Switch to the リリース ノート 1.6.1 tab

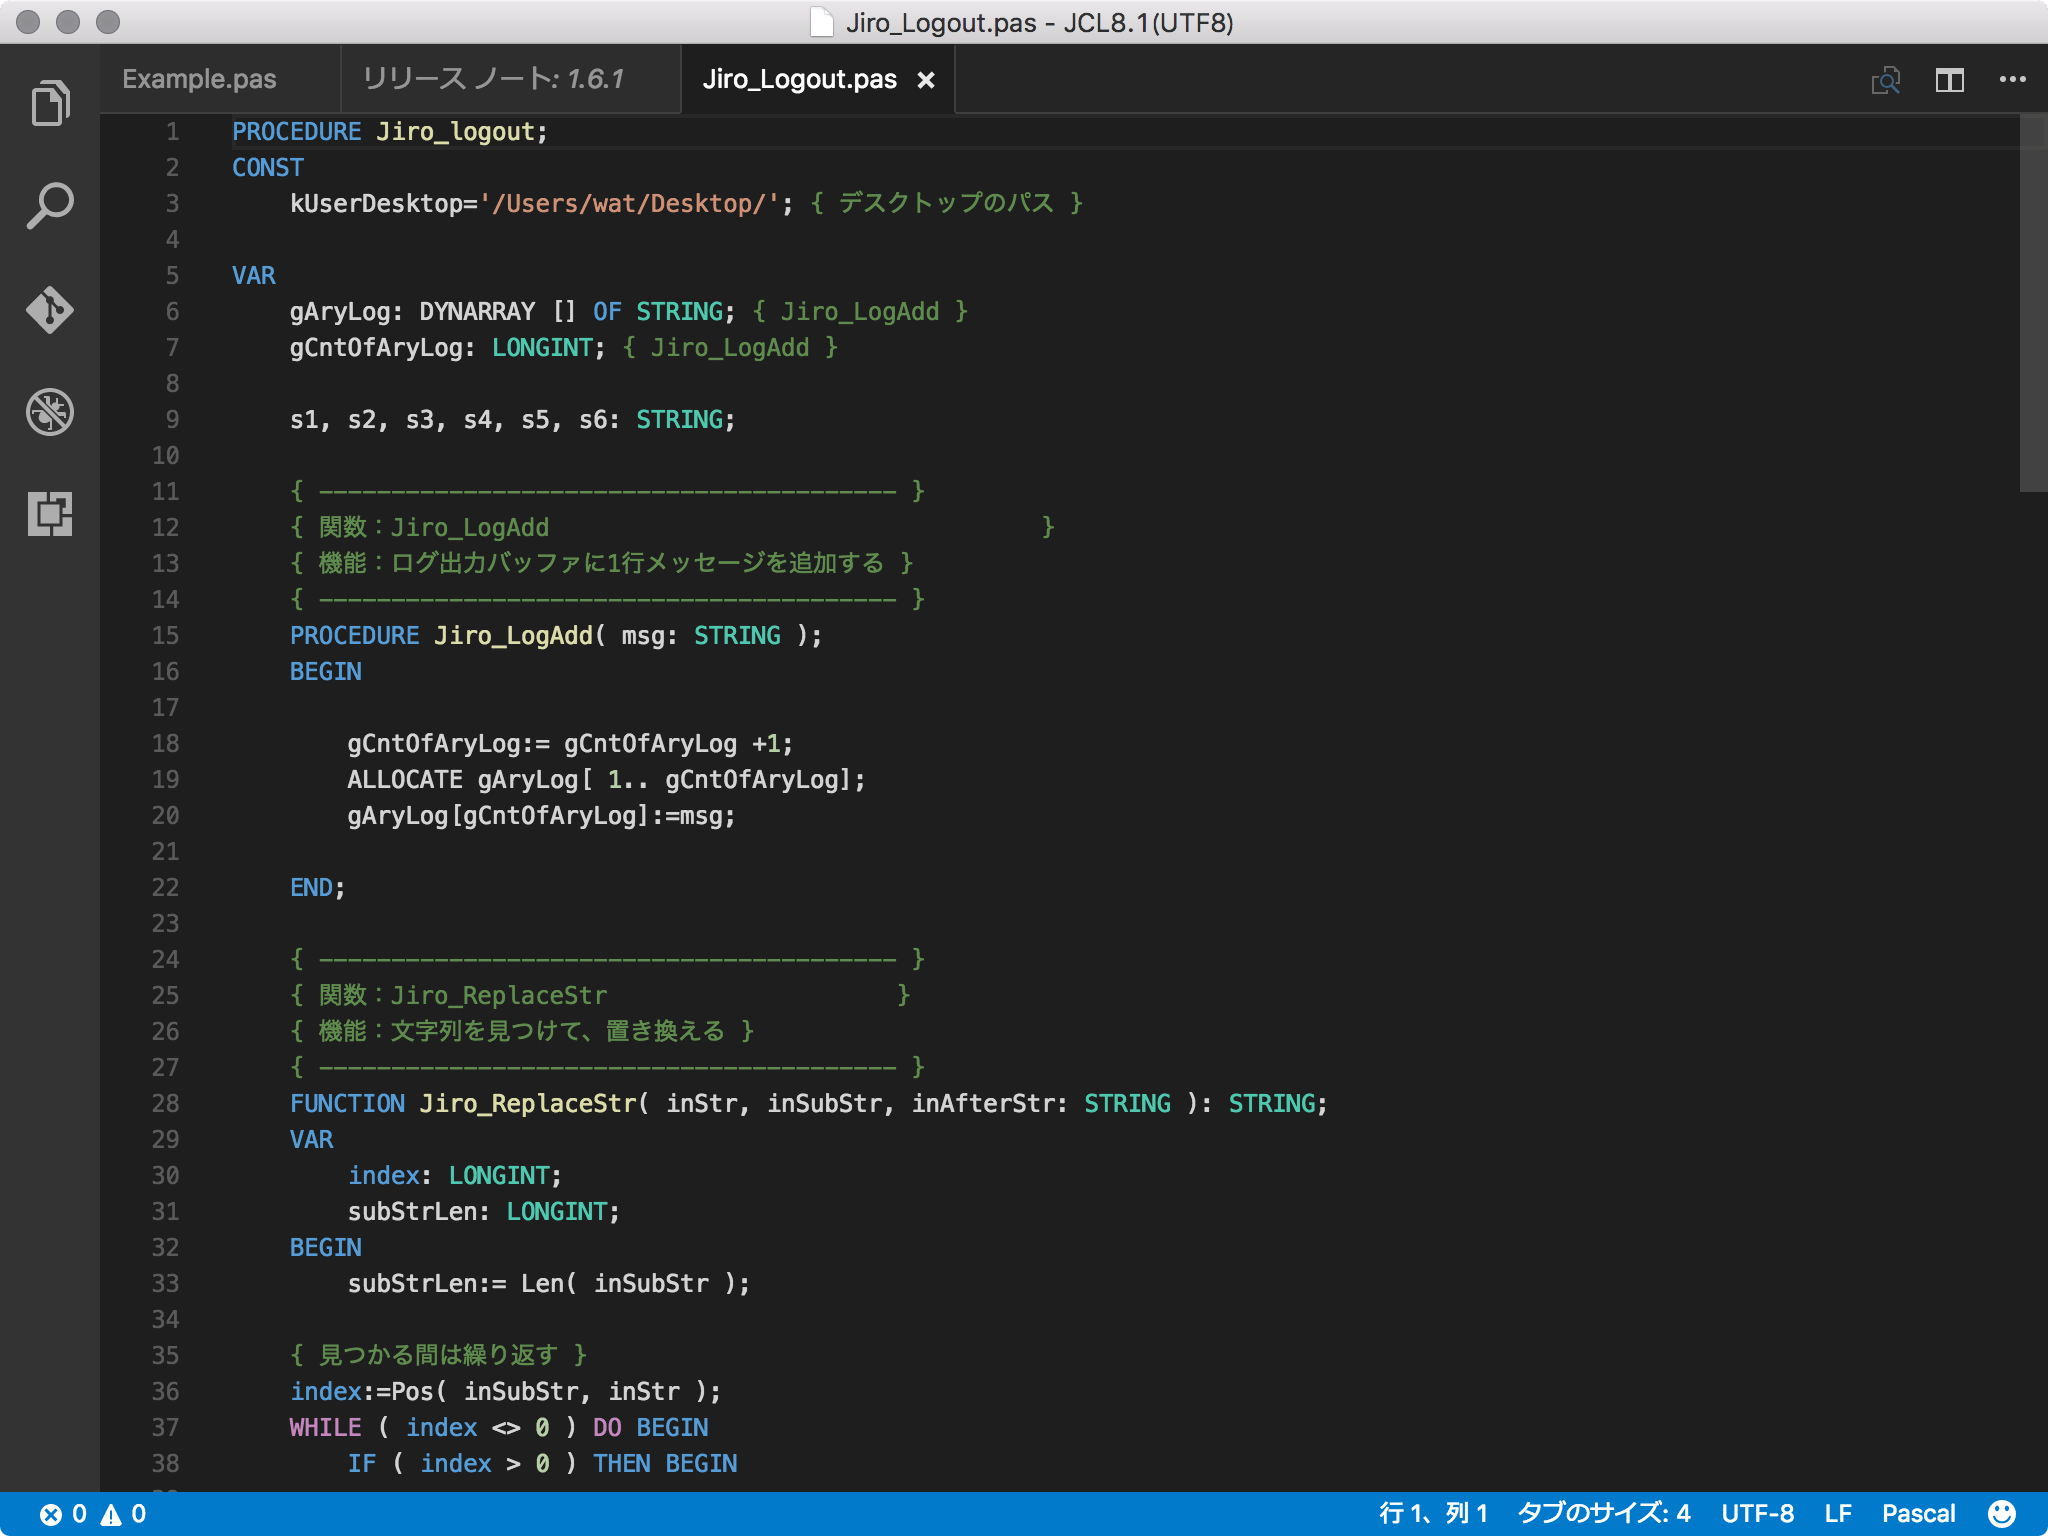[x=493, y=80]
